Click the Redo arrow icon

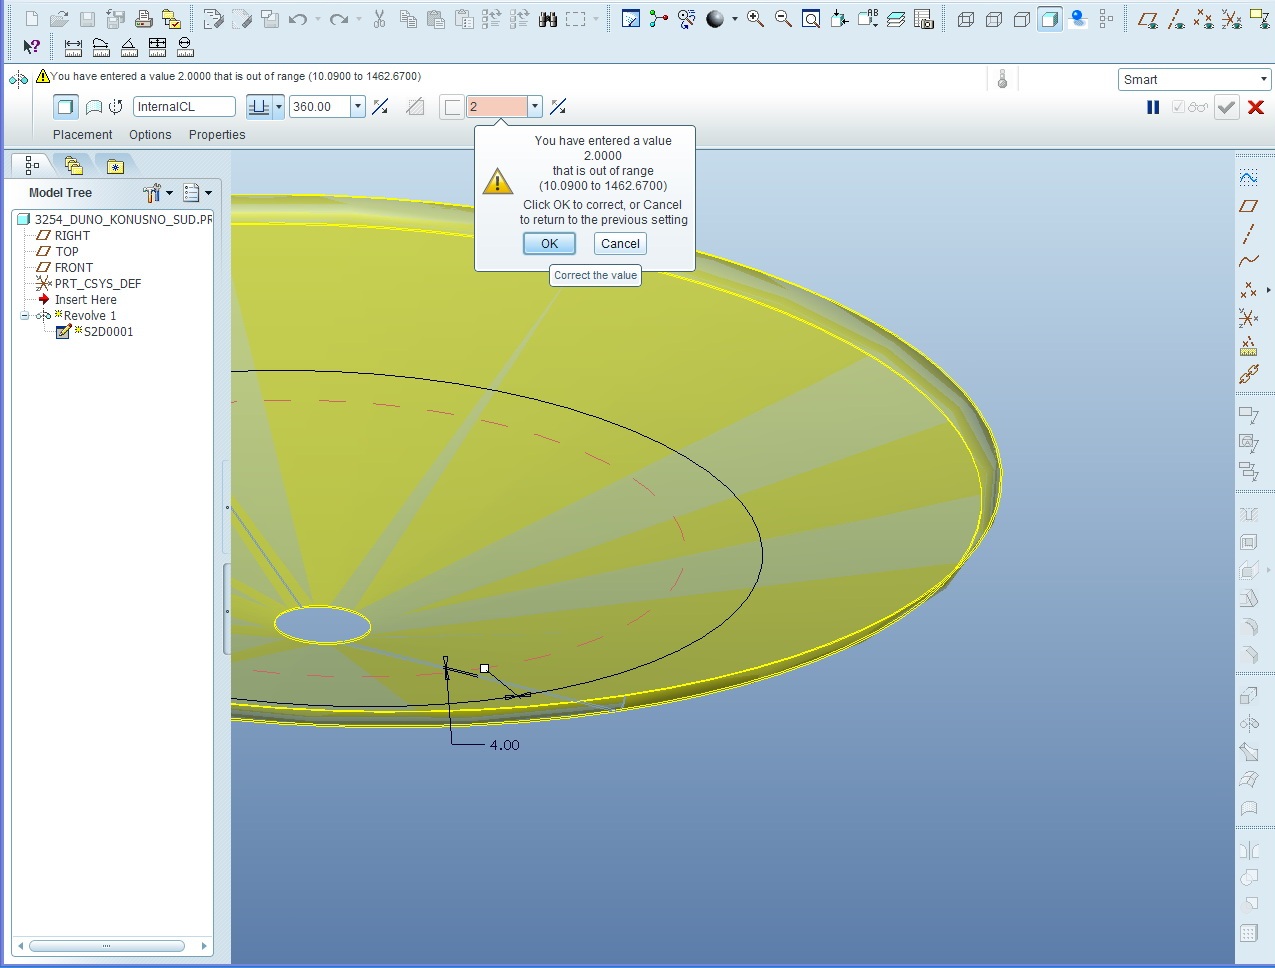(x=339, y=19)
